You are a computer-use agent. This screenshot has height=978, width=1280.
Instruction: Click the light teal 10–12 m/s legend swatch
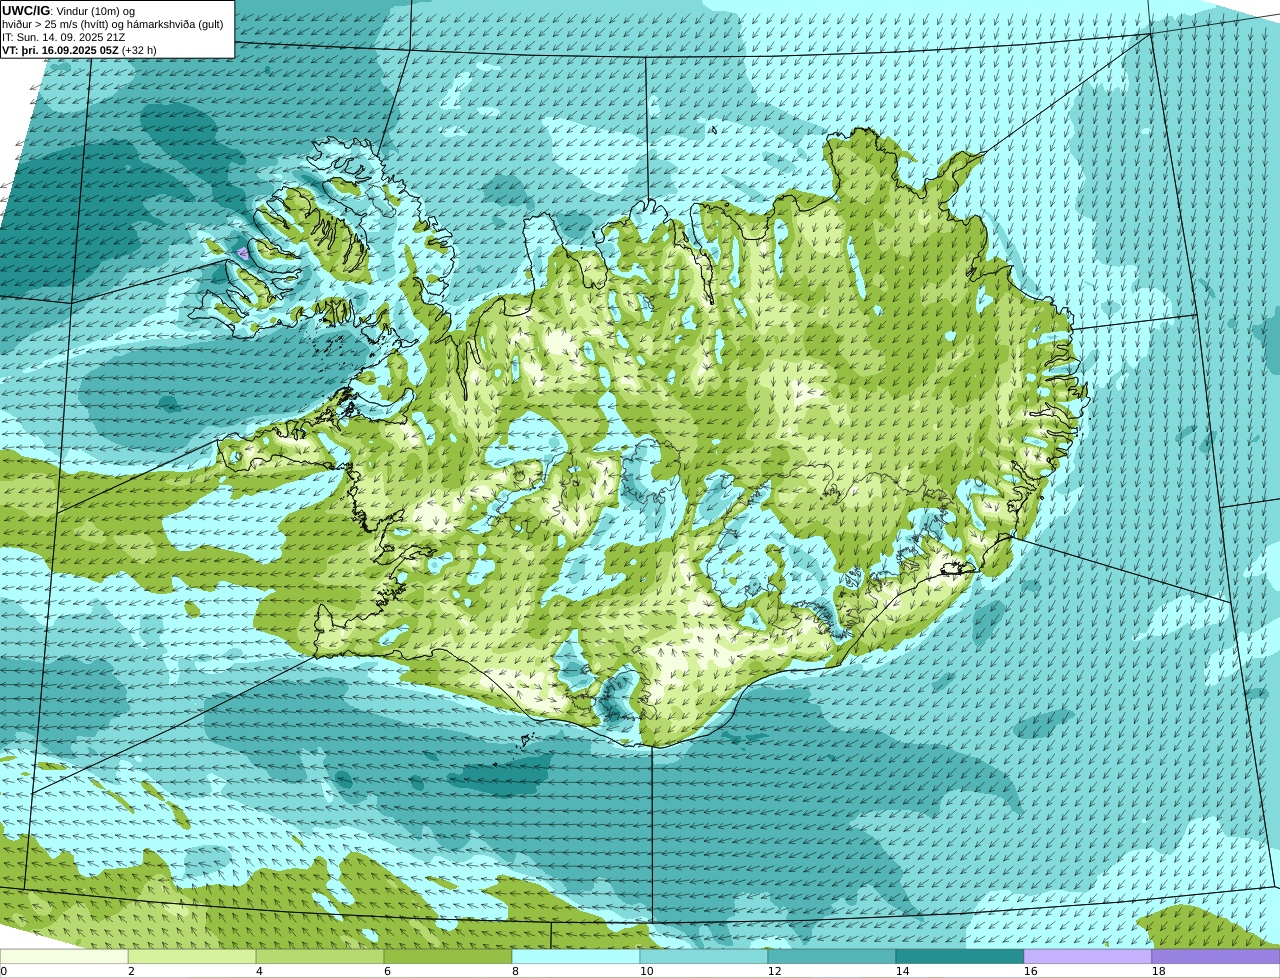coord(704,957)
